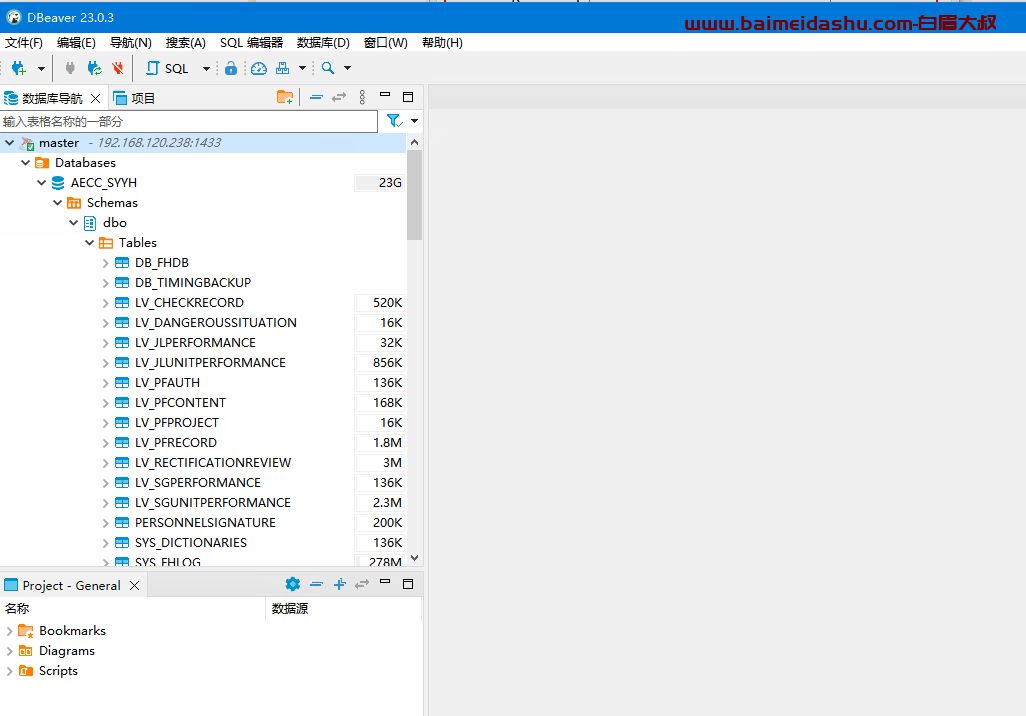
Task: Toggle link with editor in database navigator
Action: click(339, 97)
